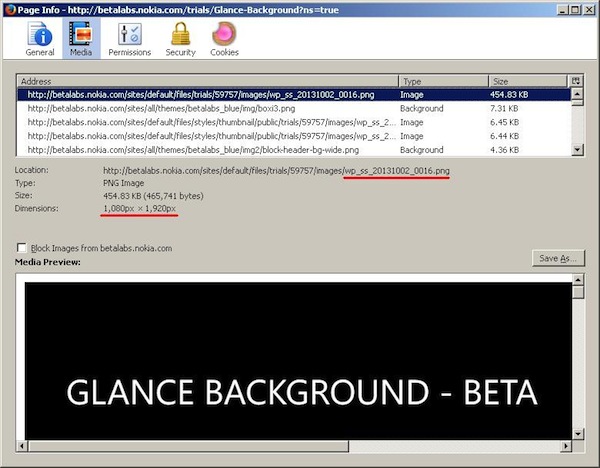Maximize the Page Info window
Screen dimensions: 600x468
[575, 10]
